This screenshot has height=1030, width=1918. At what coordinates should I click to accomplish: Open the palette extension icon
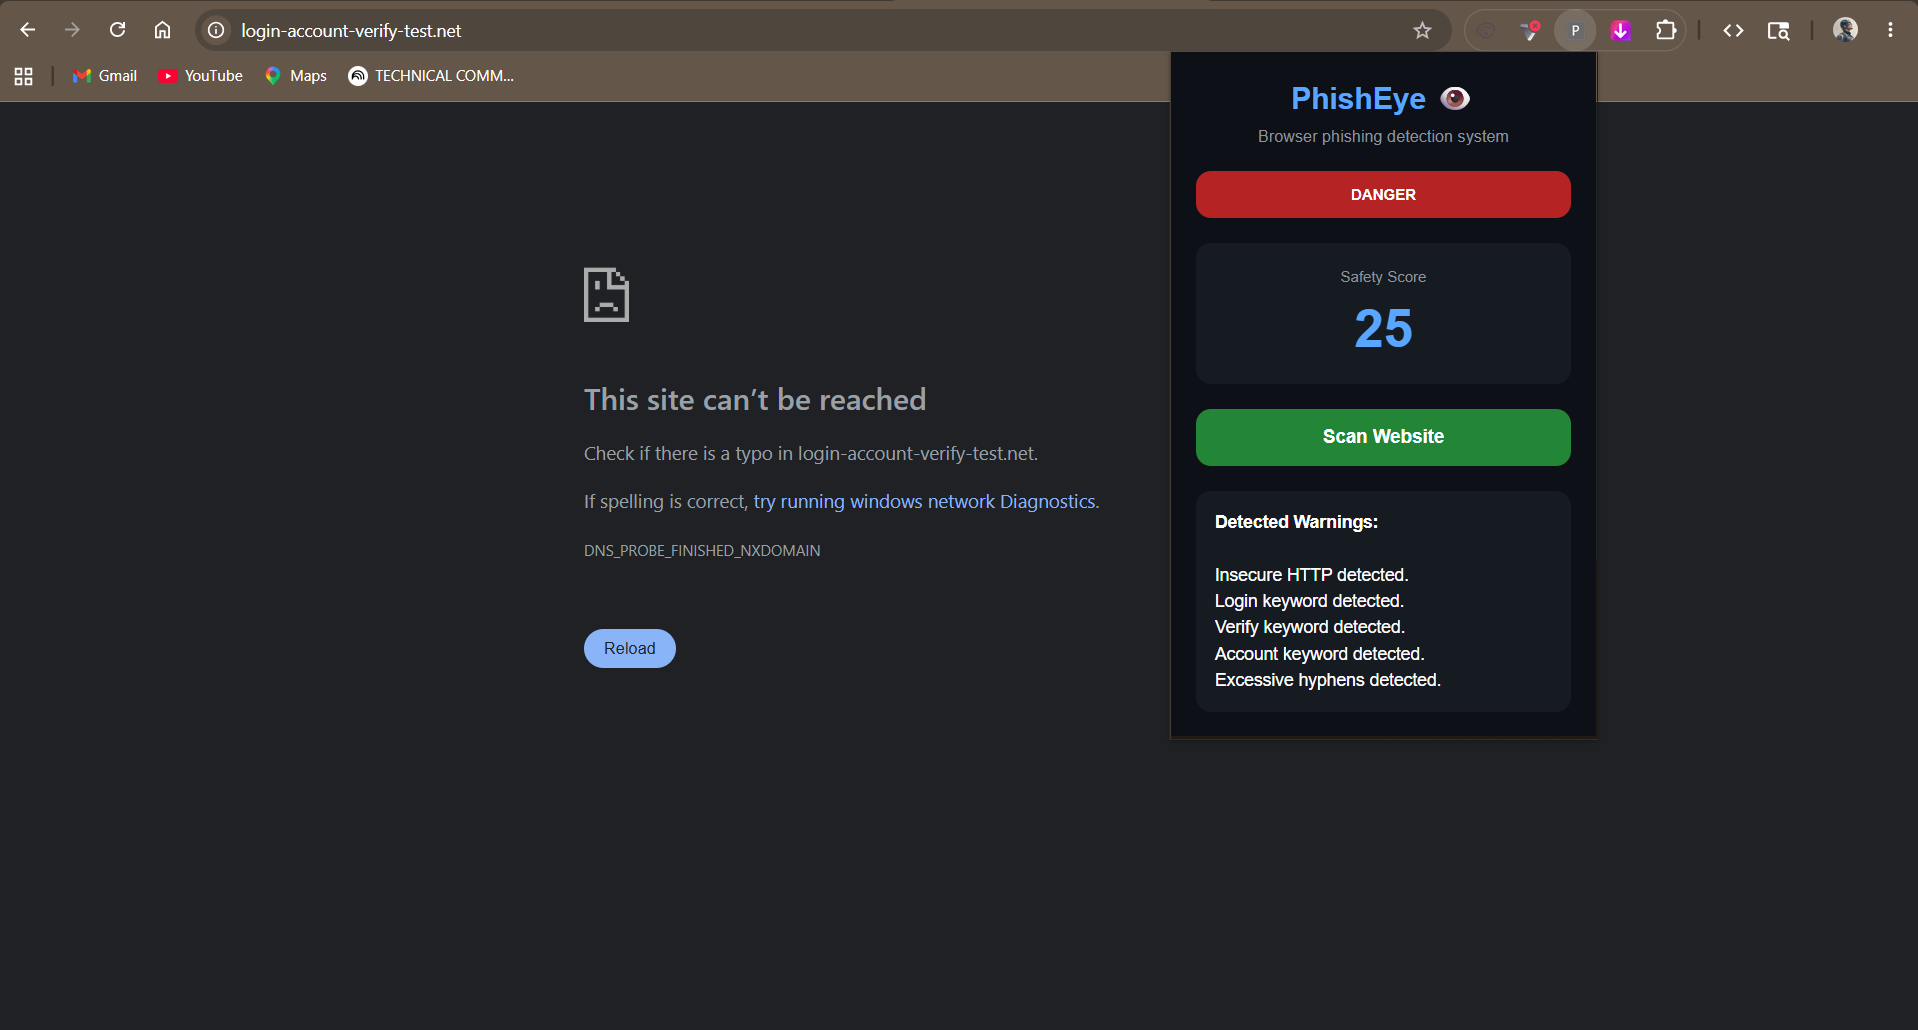(1487, 30)
